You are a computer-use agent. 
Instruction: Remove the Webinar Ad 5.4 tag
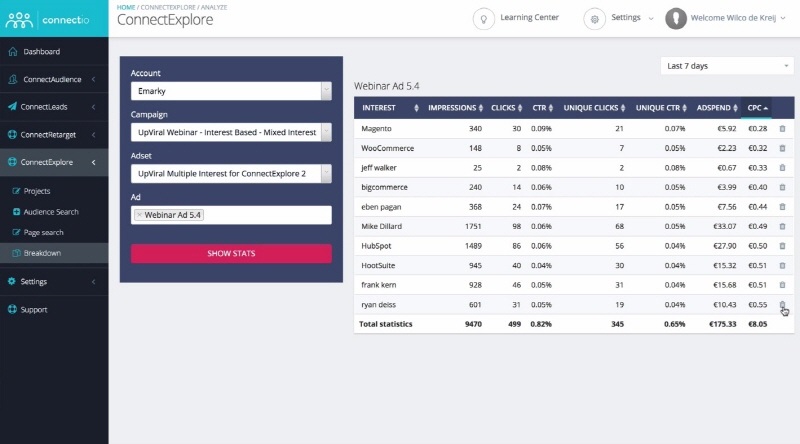139,215
